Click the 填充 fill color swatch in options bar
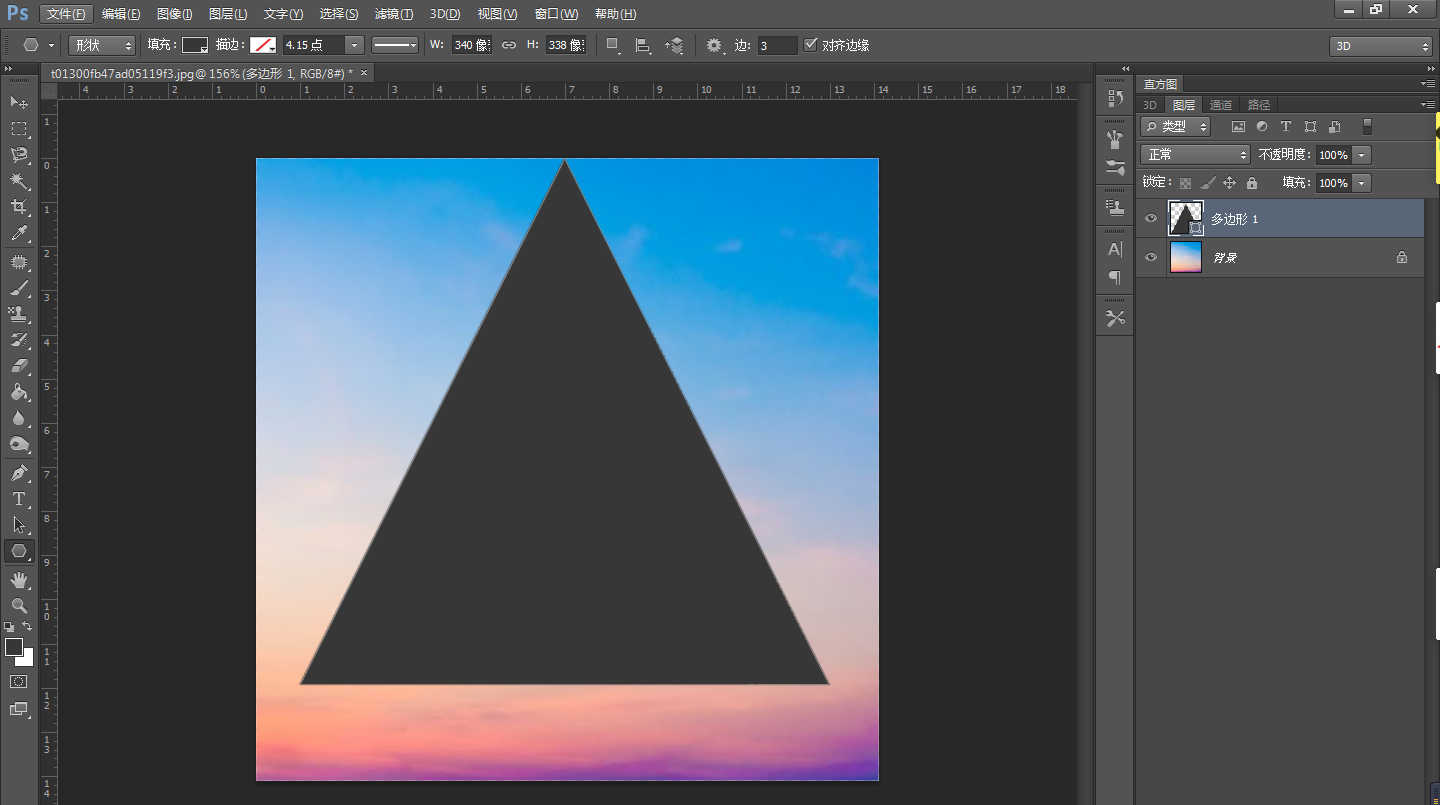The image size is (1440, 805). pos(194,45)
